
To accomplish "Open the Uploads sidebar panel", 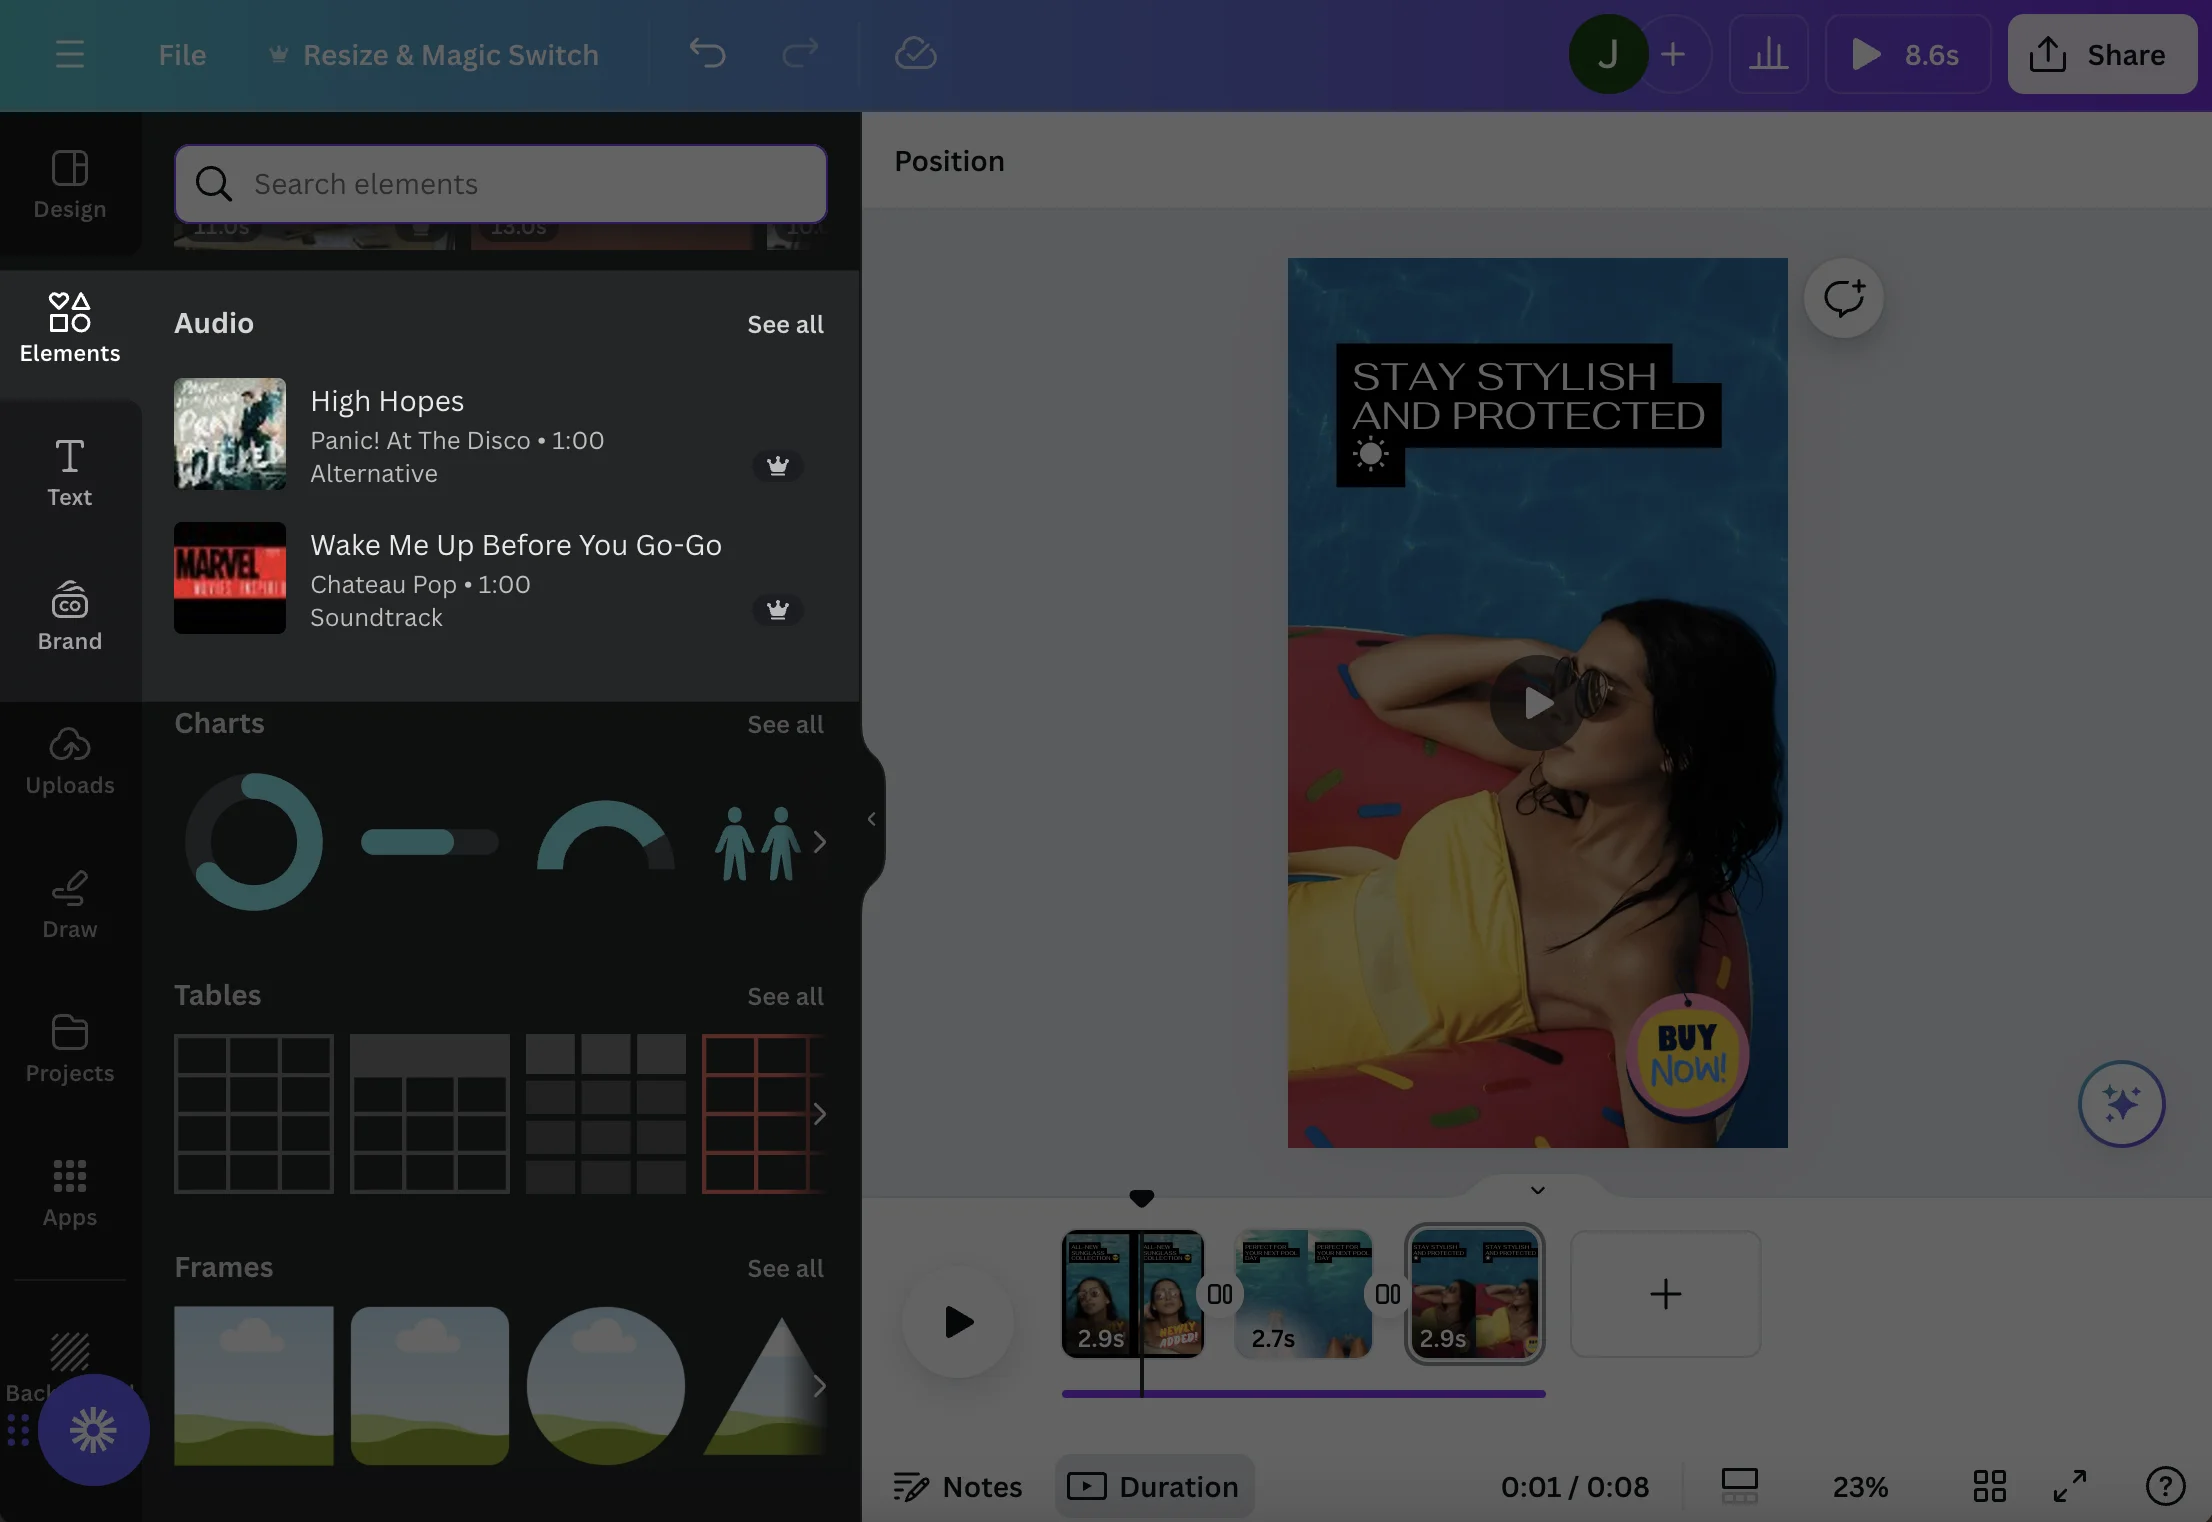I will pyautogui.click(x=70, y=762).
